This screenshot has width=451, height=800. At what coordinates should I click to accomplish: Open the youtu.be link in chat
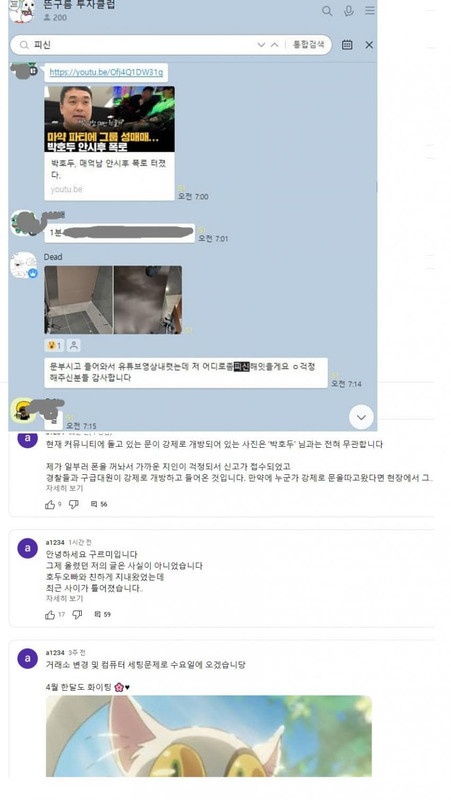(106, 72)
